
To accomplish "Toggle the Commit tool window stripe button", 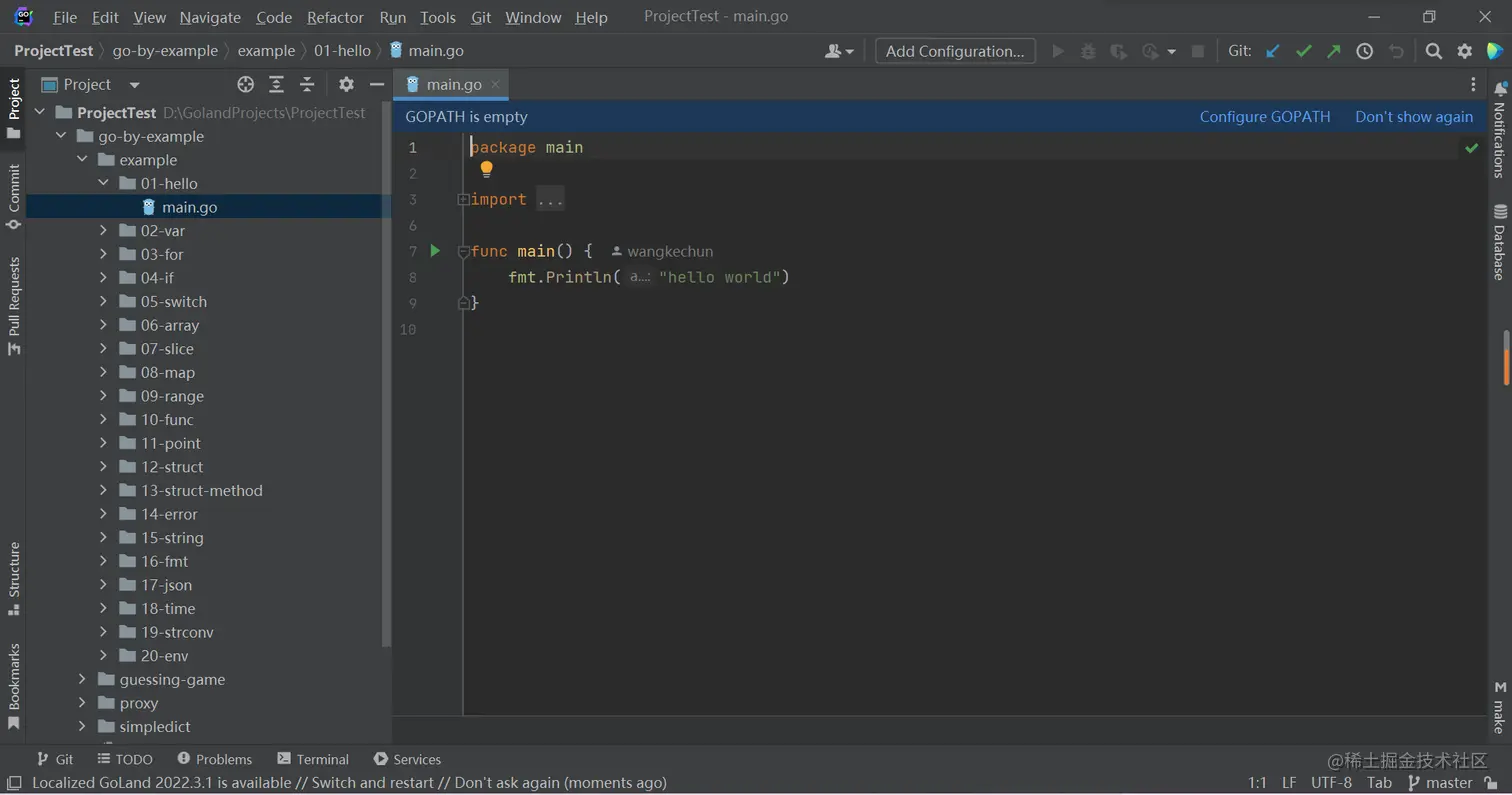I will 14,197.
